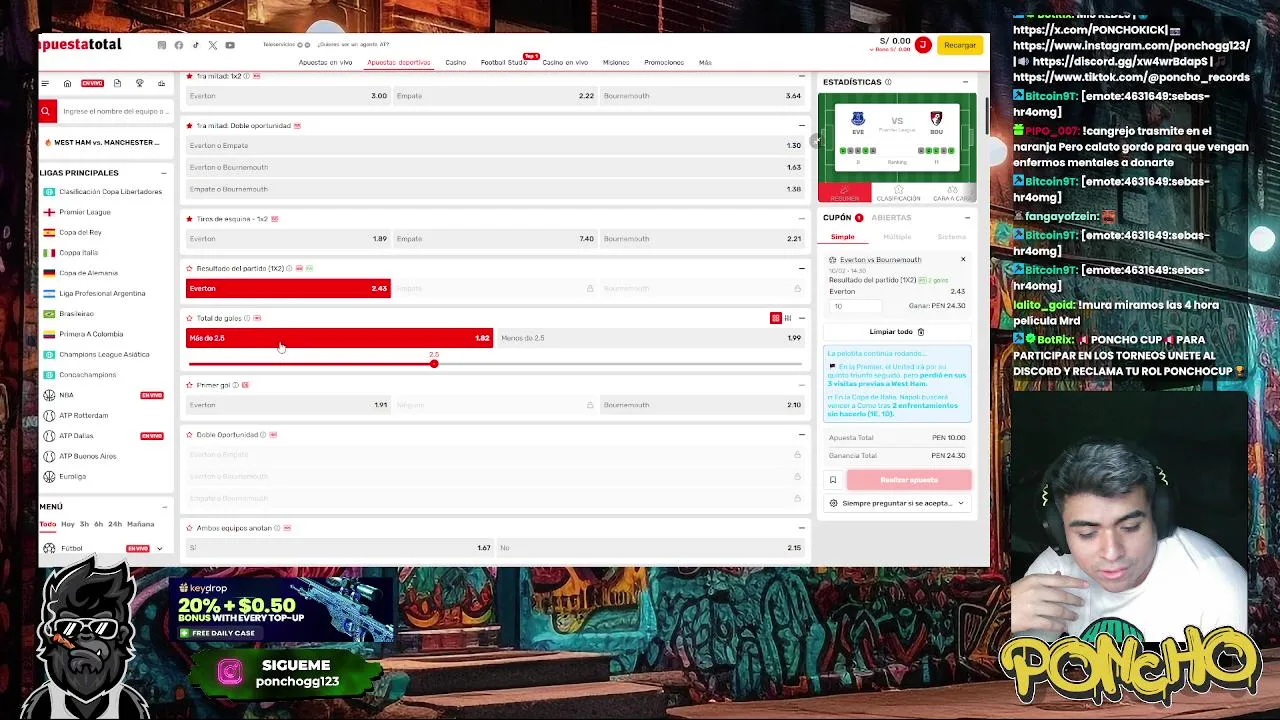Open the Football Studio menu
Image resolution: width=1280 pixels, height=720 pixels.
(x=503, y=62)
